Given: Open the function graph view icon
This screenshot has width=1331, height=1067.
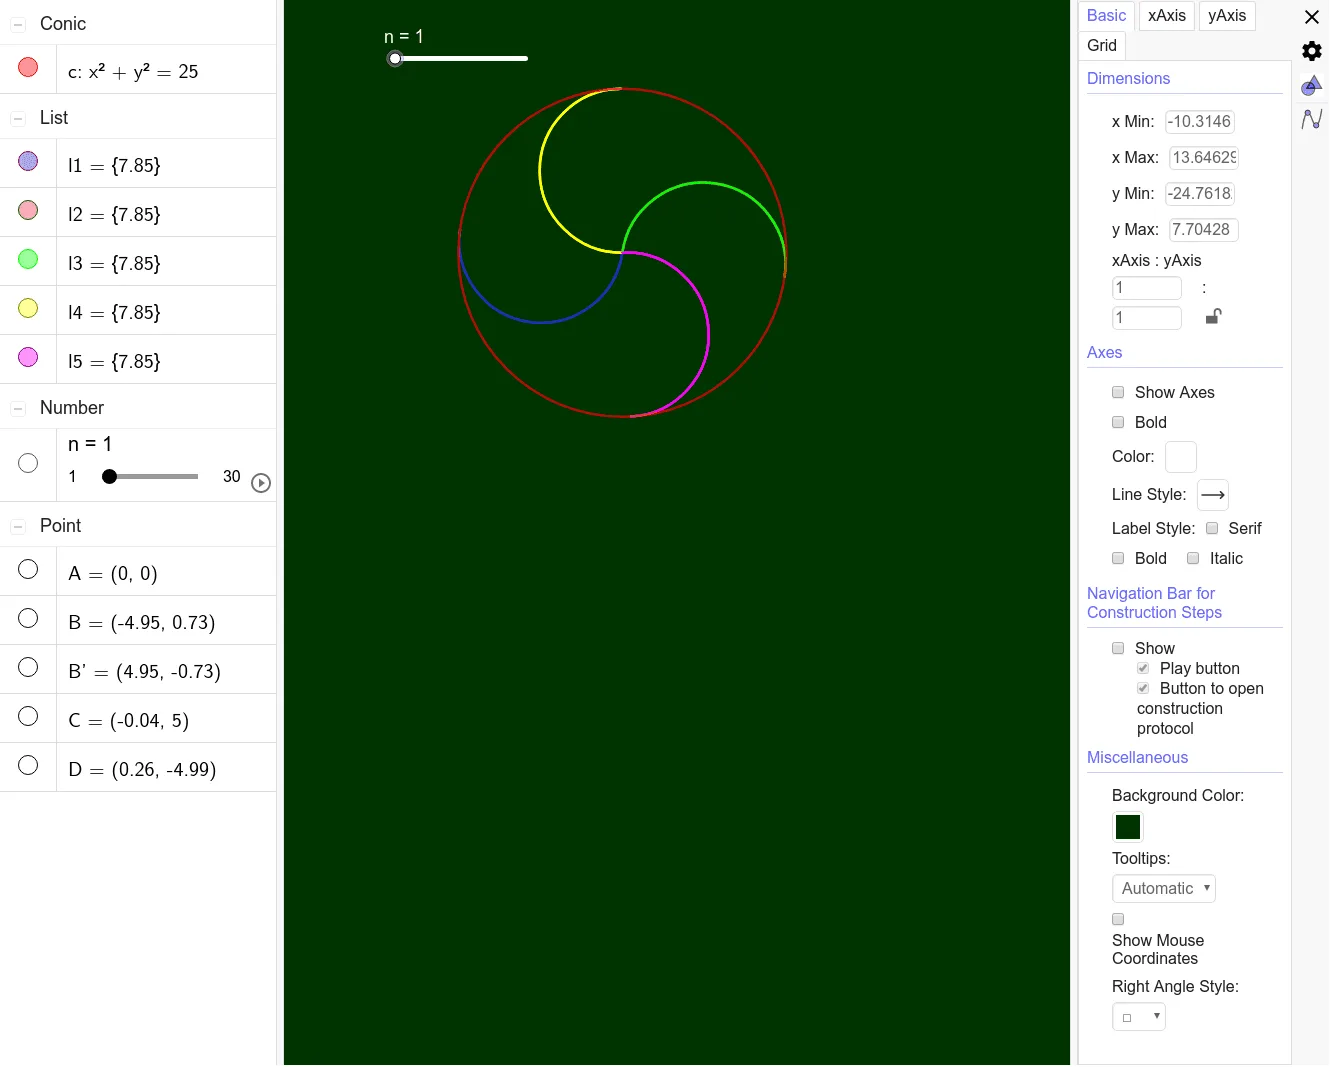Looking at the screenshot, I should pos(1312,120).
